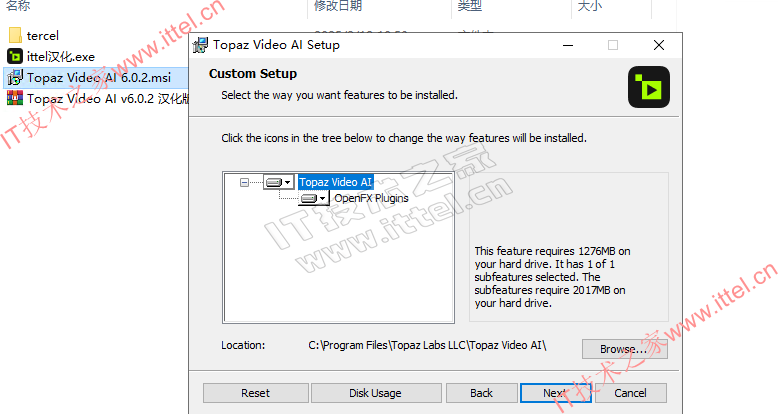
Task: Minimize the Topaz Video AI Setup window
Action: 568,45
